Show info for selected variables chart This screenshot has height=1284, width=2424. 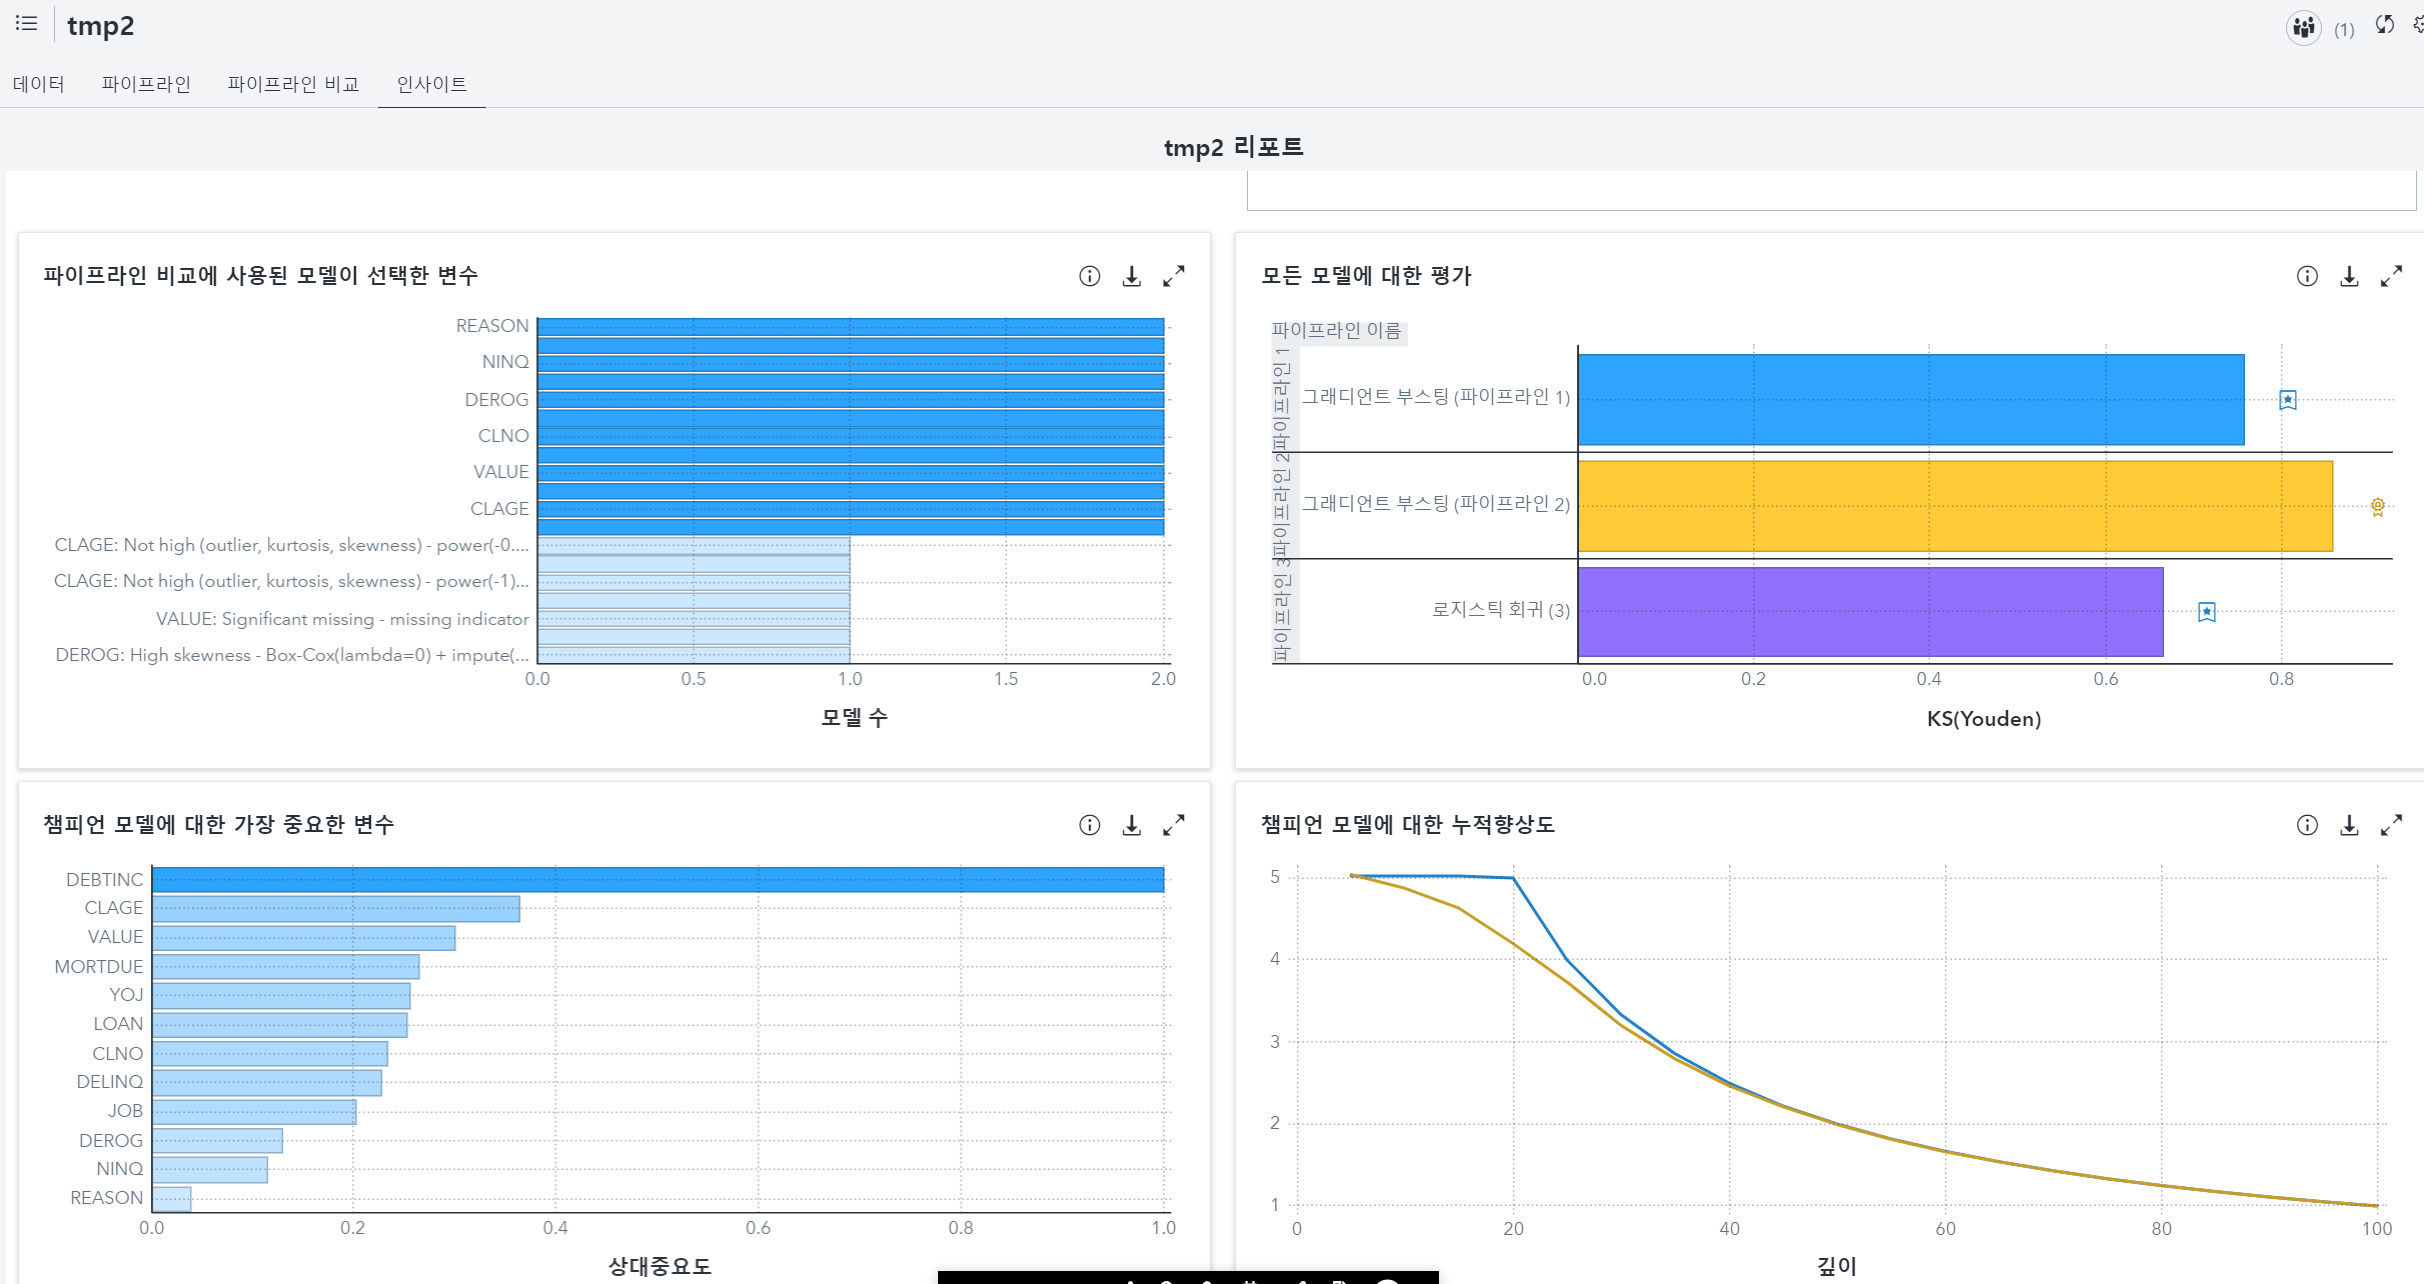(x=1089, y=276)
